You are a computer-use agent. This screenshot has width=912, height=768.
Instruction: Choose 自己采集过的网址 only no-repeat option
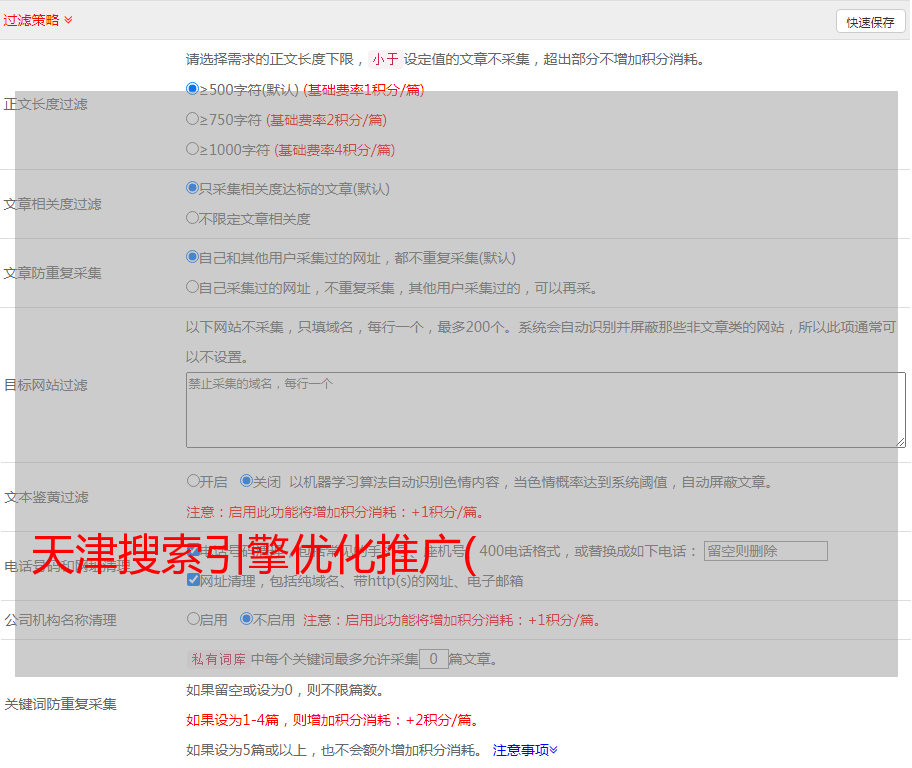tap(193, 286)
